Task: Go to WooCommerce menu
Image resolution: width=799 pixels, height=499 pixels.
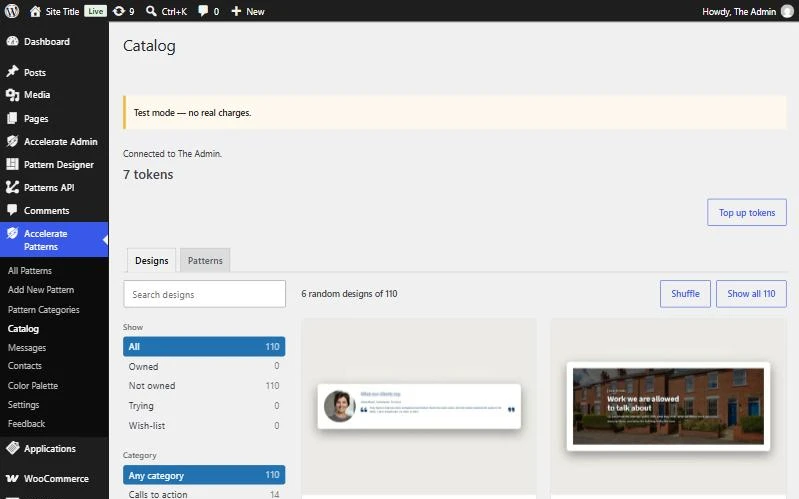Action: [x=56, y=479]
